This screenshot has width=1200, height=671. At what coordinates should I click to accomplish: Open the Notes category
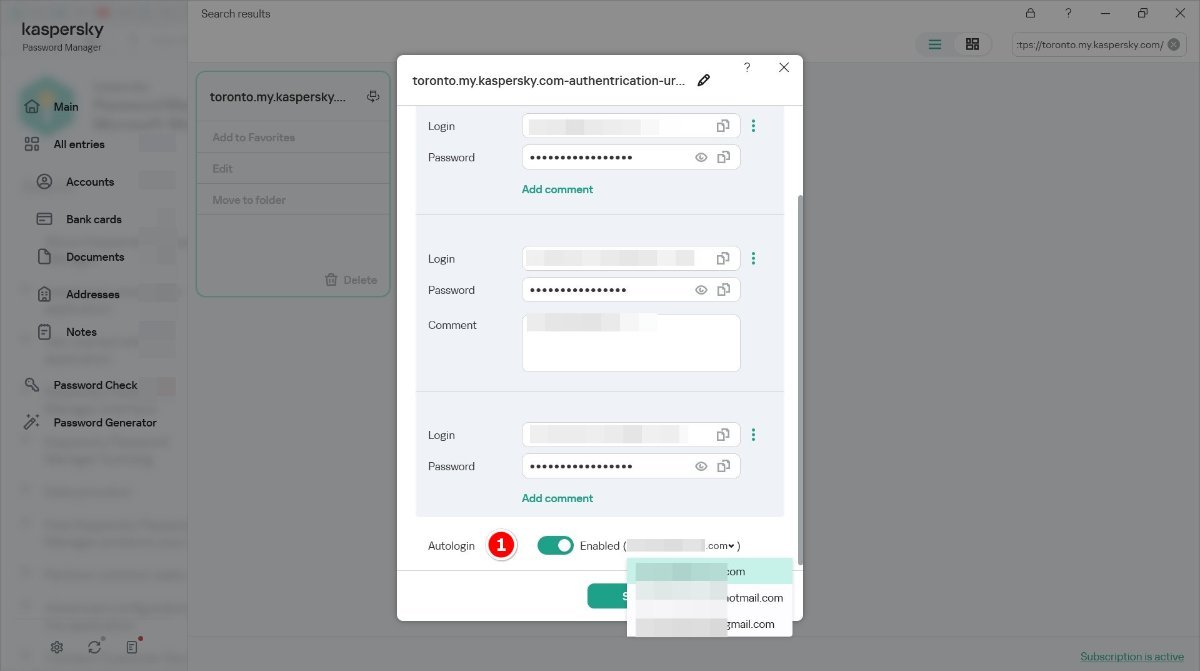pos(81,332)
